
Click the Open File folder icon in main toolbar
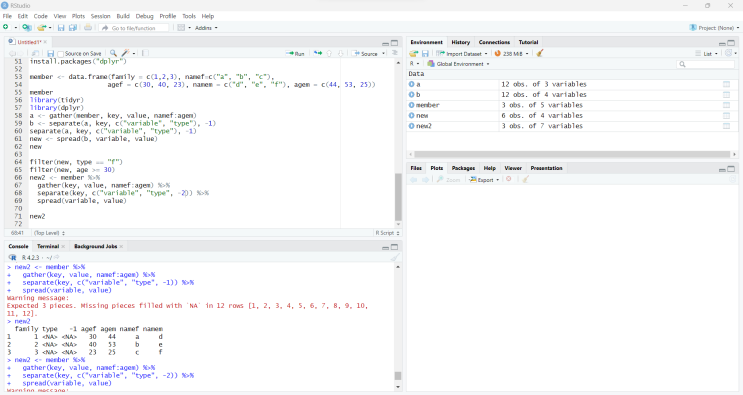click(x=42, y=27)
